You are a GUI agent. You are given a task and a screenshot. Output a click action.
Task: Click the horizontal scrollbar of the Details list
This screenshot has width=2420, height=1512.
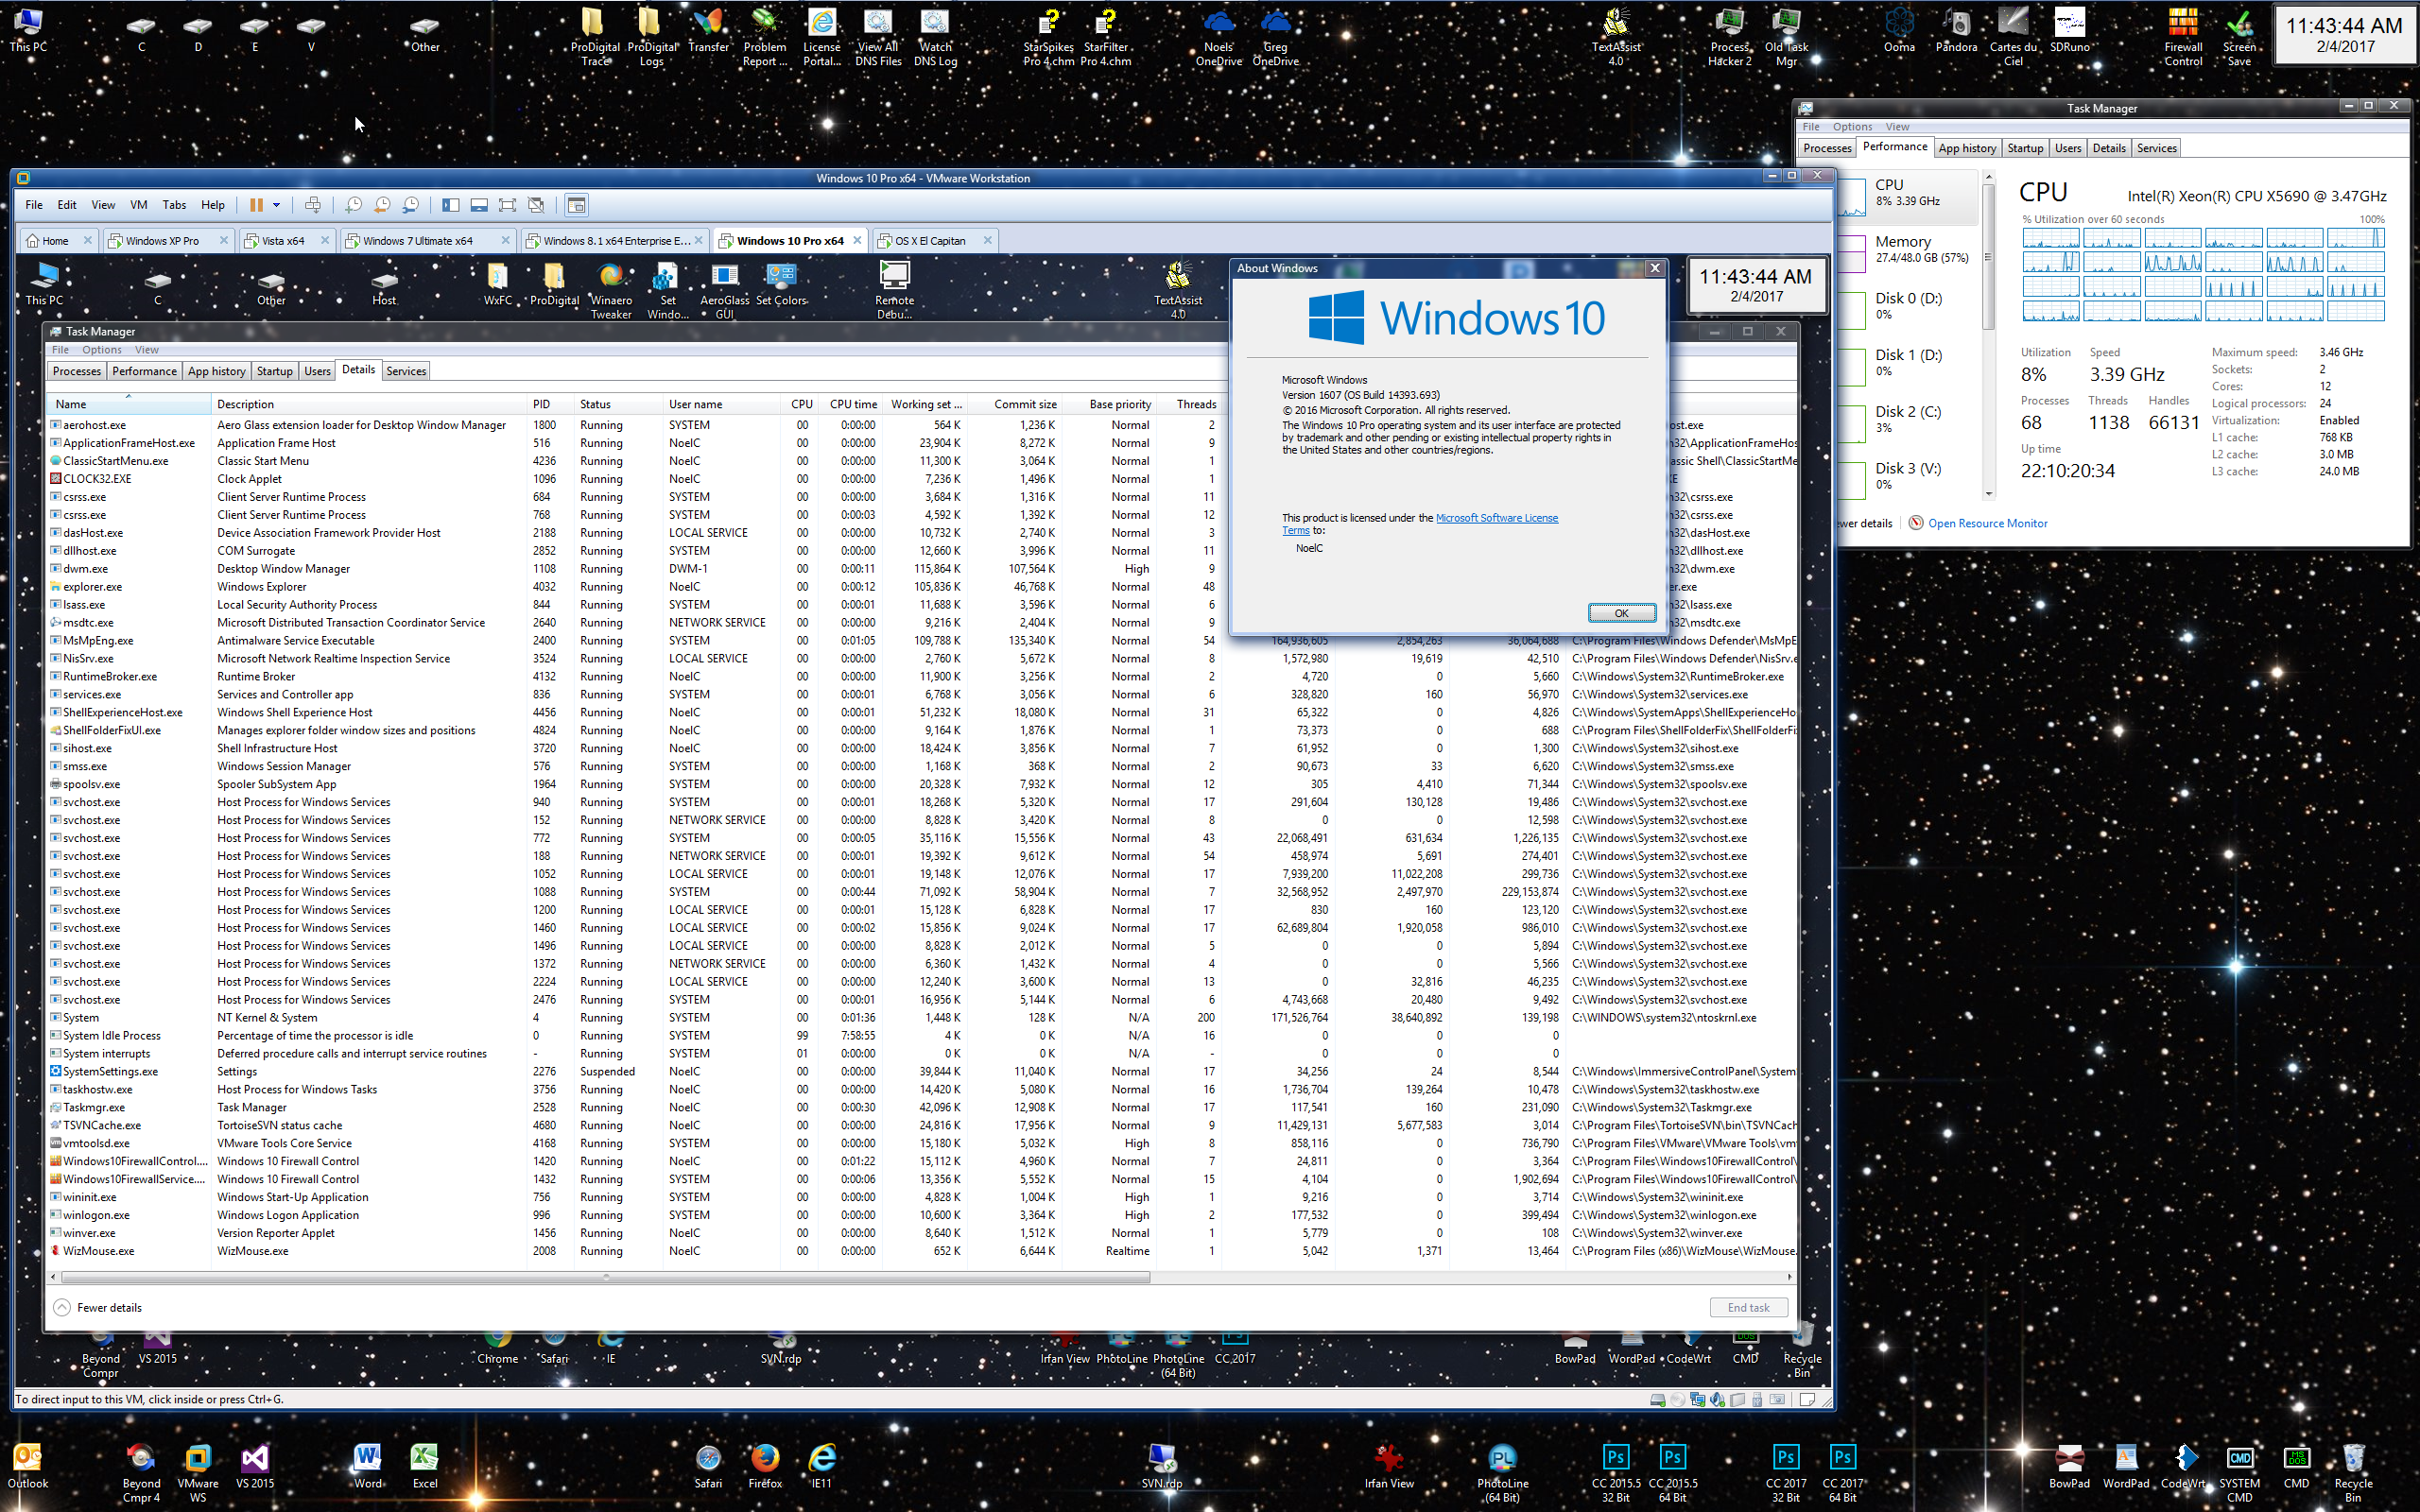605,1277
